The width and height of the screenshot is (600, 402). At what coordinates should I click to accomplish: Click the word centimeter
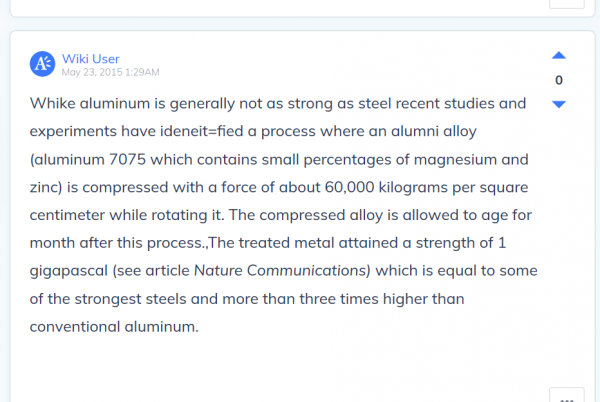pos(67,215)
